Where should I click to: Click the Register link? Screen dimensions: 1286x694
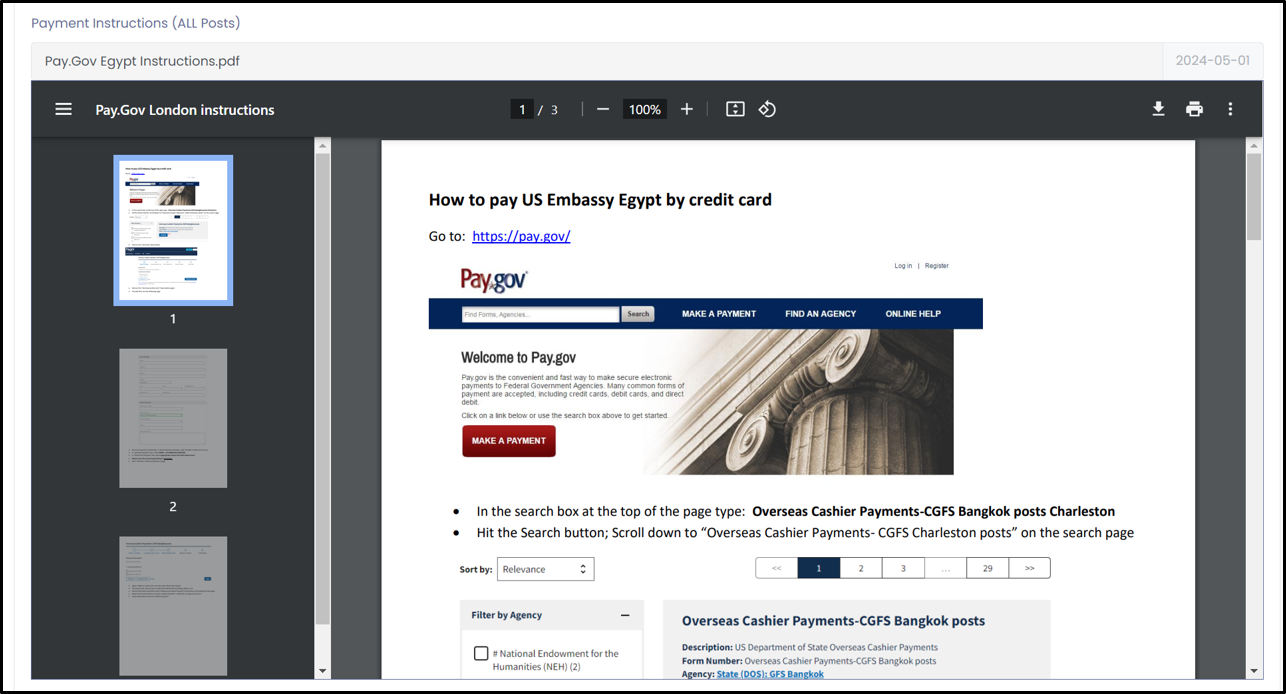[x=937, y=266]
